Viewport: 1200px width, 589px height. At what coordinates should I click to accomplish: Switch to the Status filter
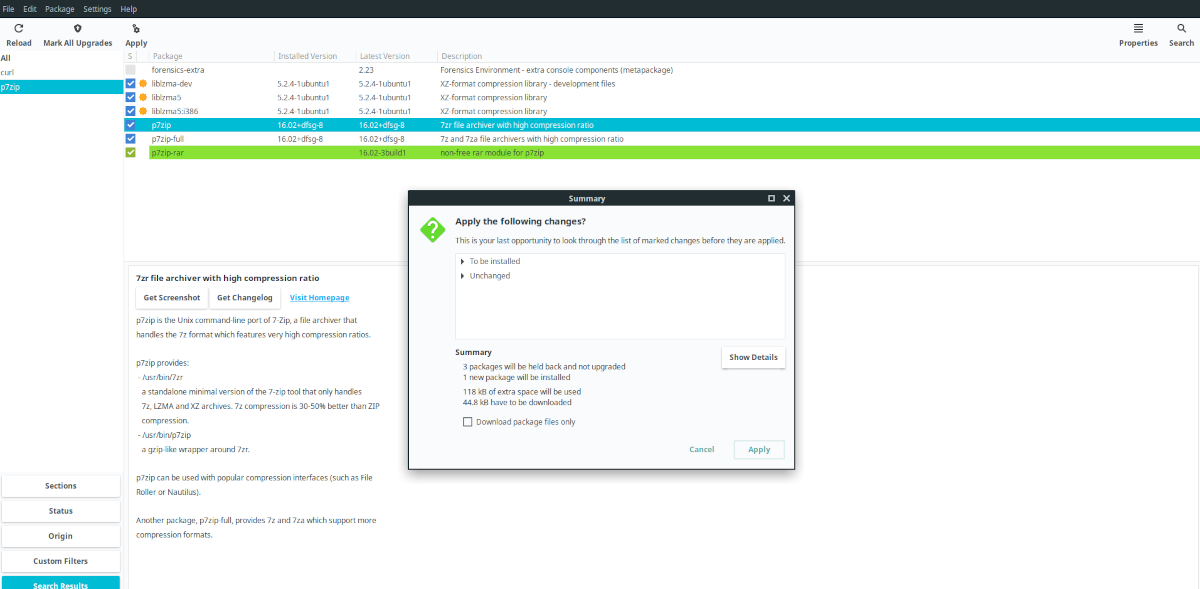pos(61,511)
